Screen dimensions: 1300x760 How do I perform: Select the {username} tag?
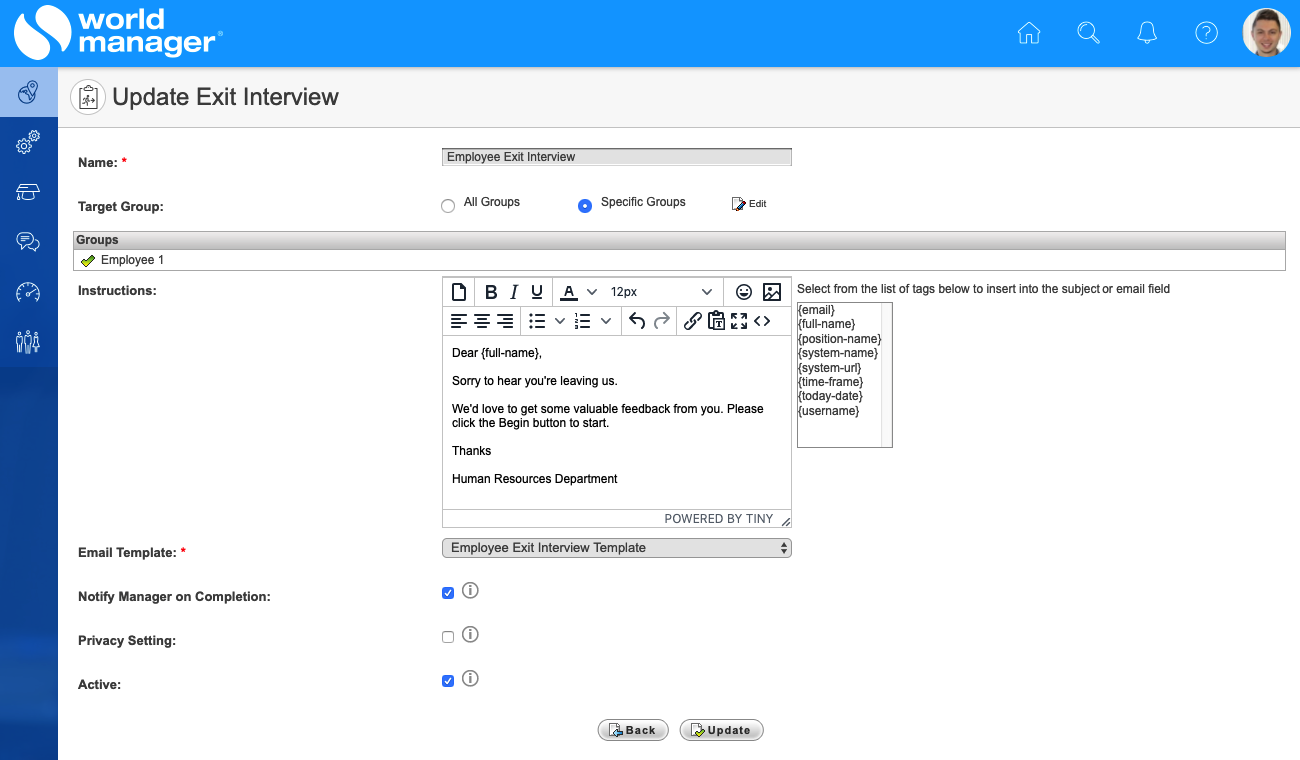tap(828, 411)
